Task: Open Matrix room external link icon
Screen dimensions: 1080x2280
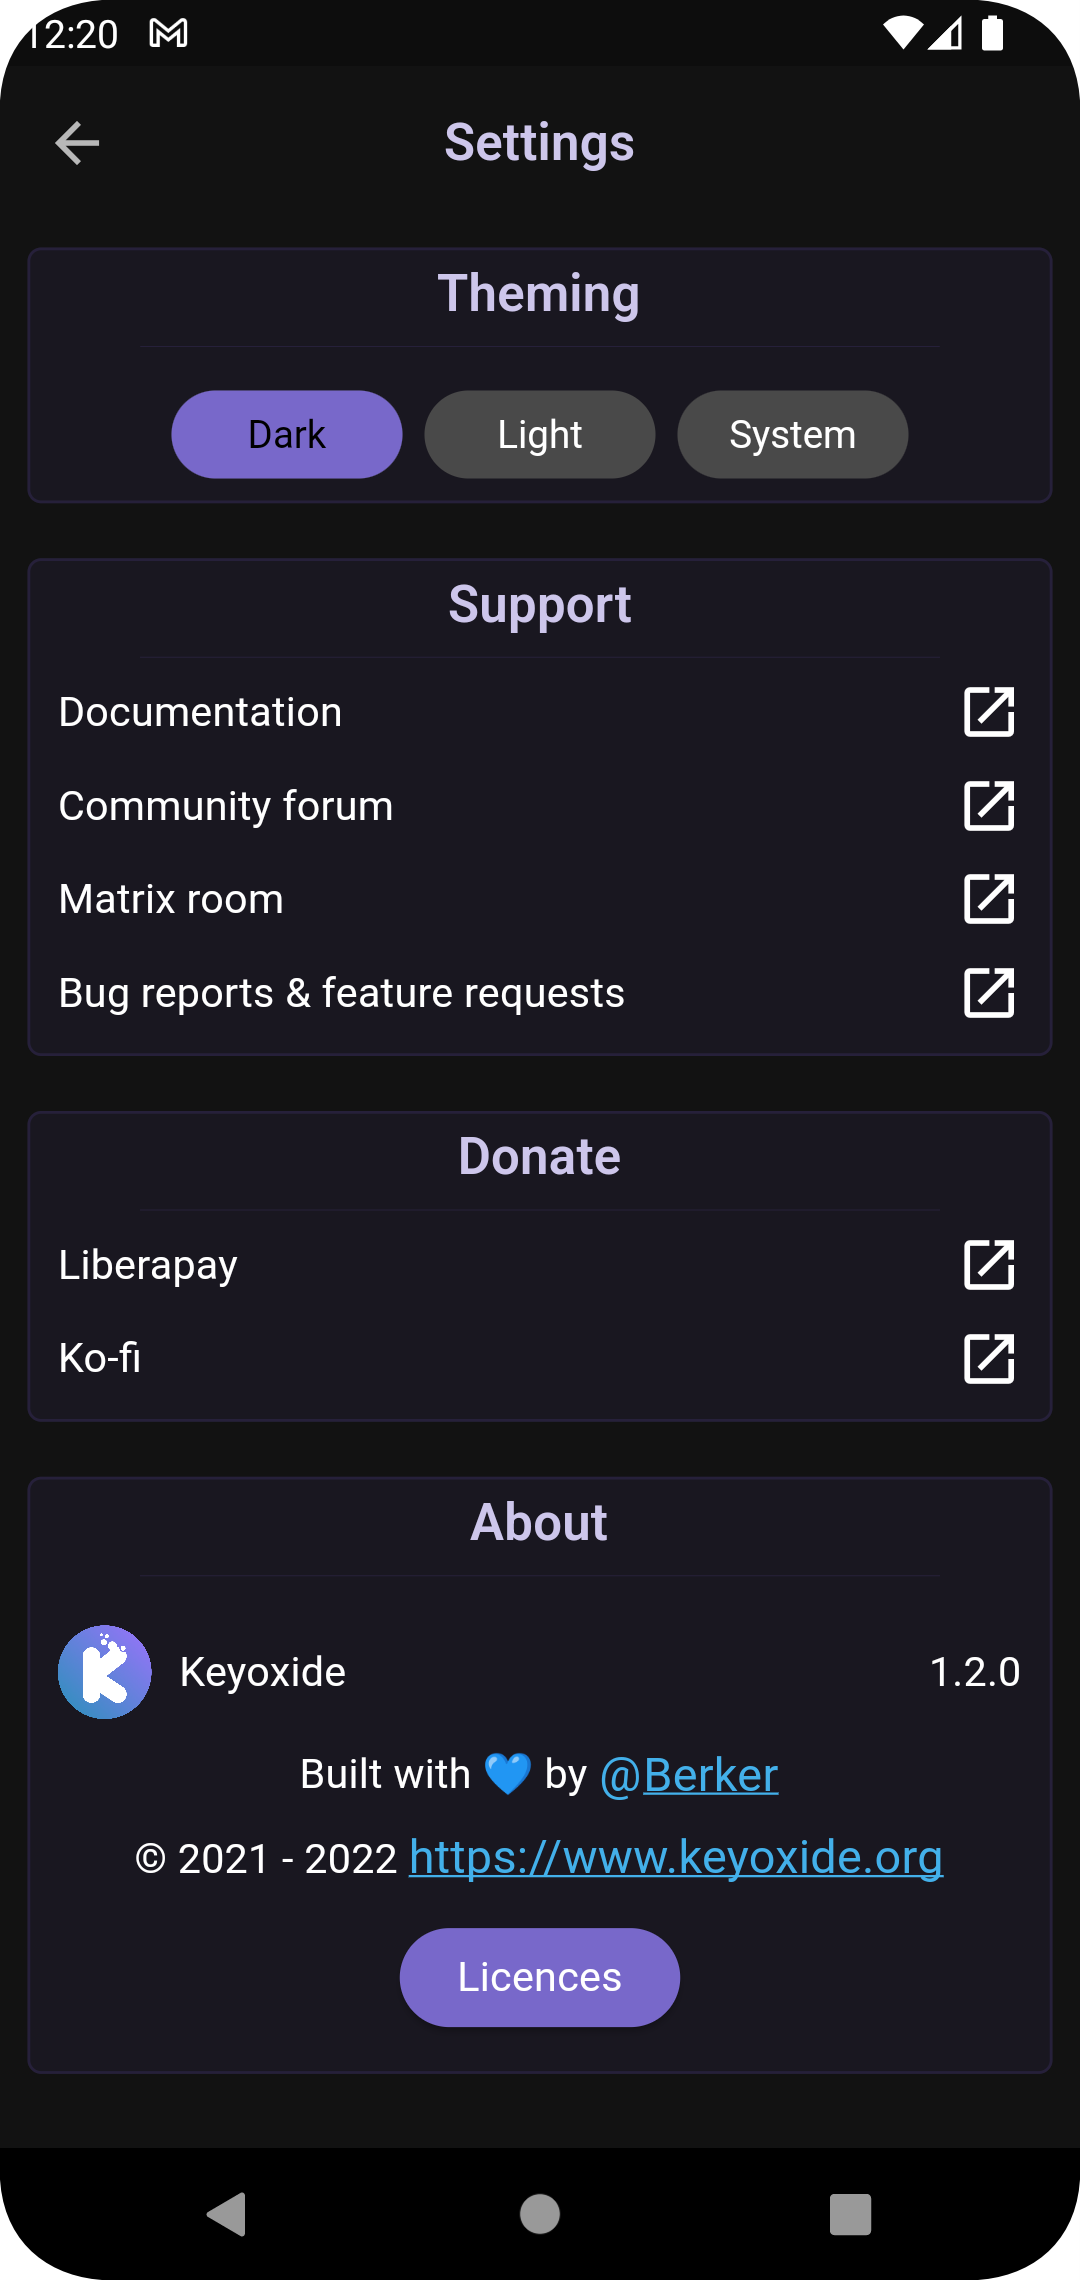Action: [x=989, y=899]
